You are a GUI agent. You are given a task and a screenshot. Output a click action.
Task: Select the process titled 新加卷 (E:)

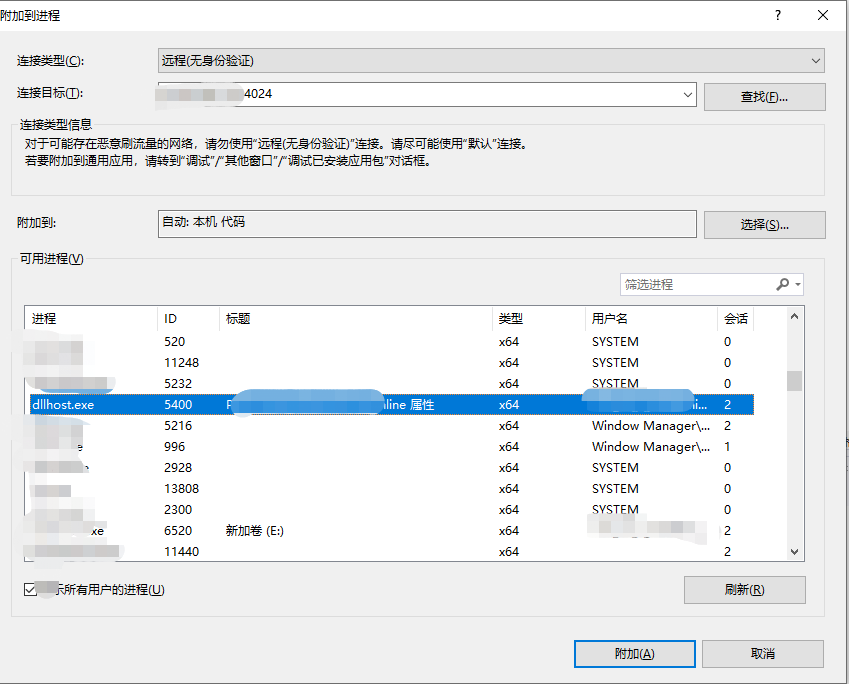tap(391, 531)
